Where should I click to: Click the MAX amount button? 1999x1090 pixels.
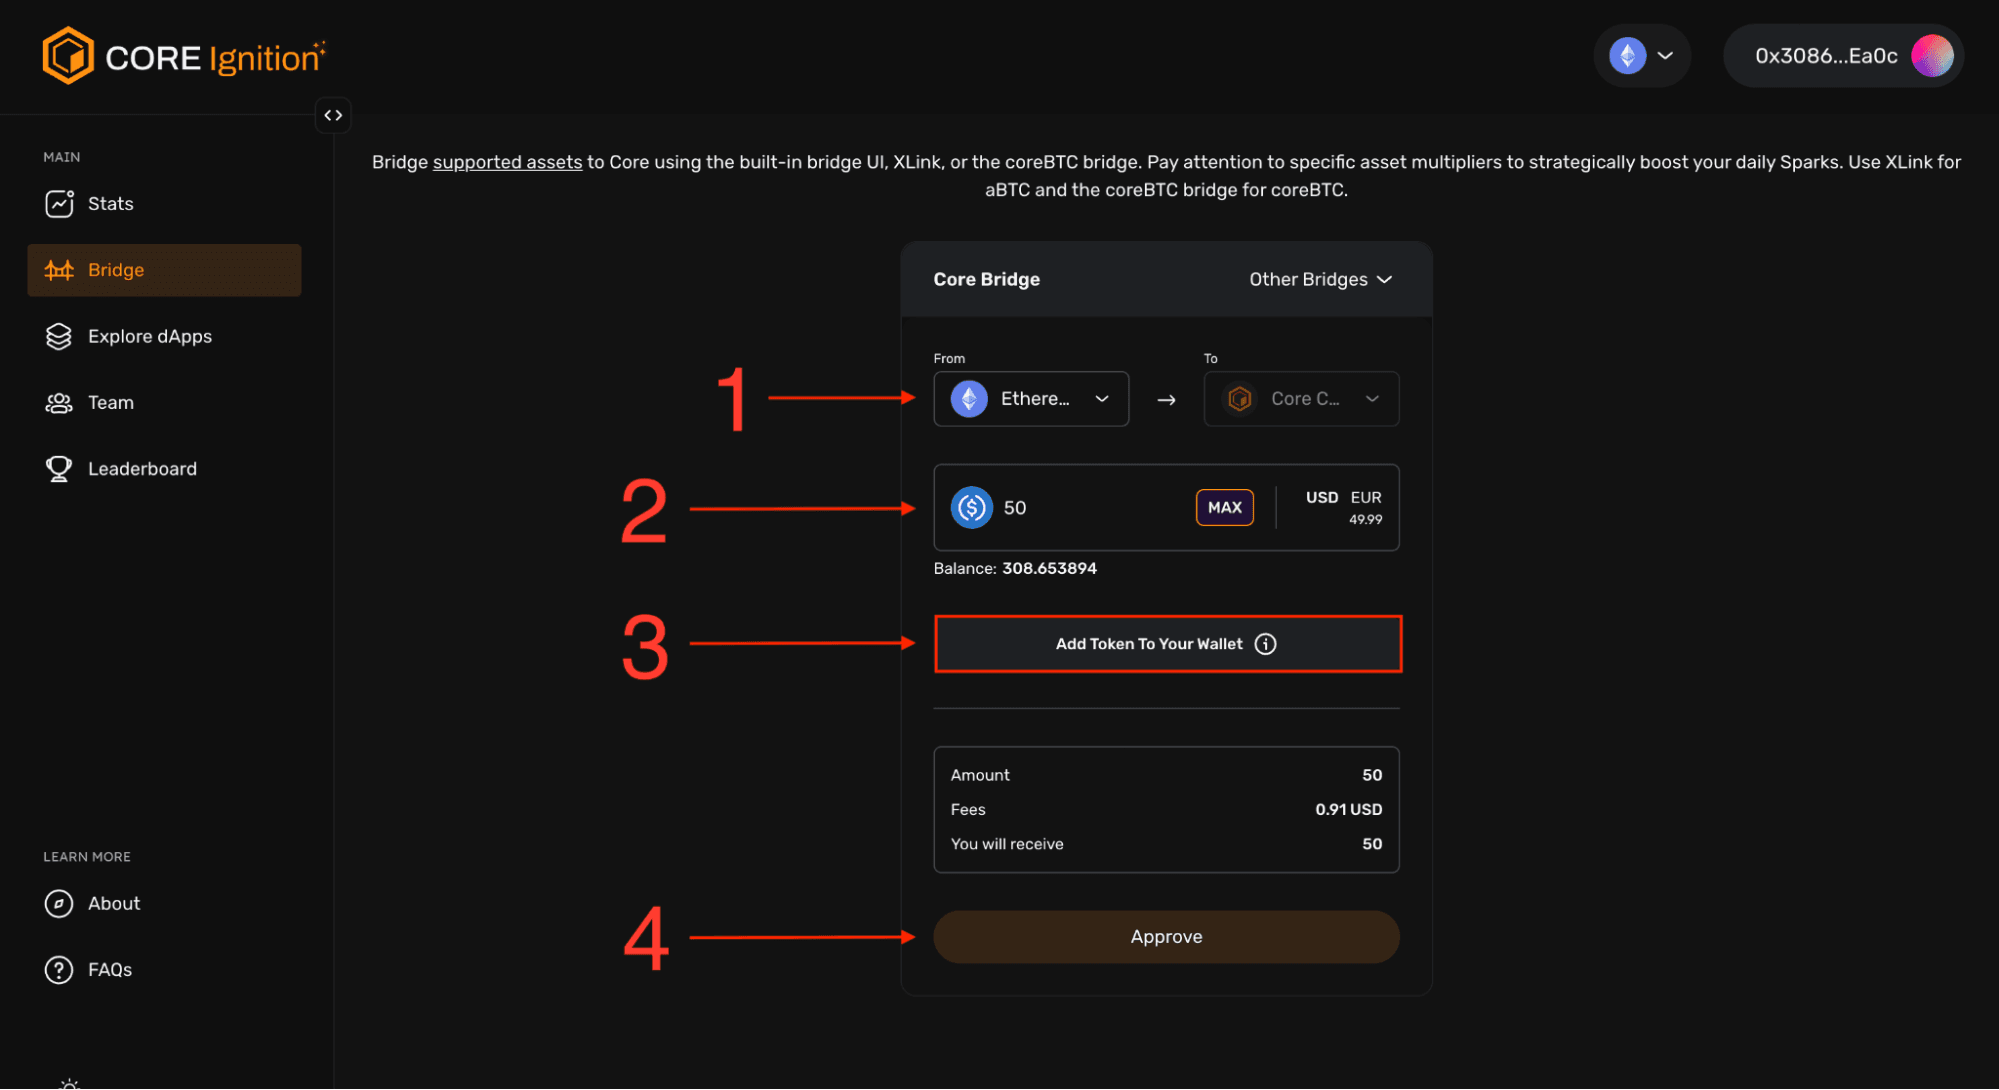click(1224, 507)
